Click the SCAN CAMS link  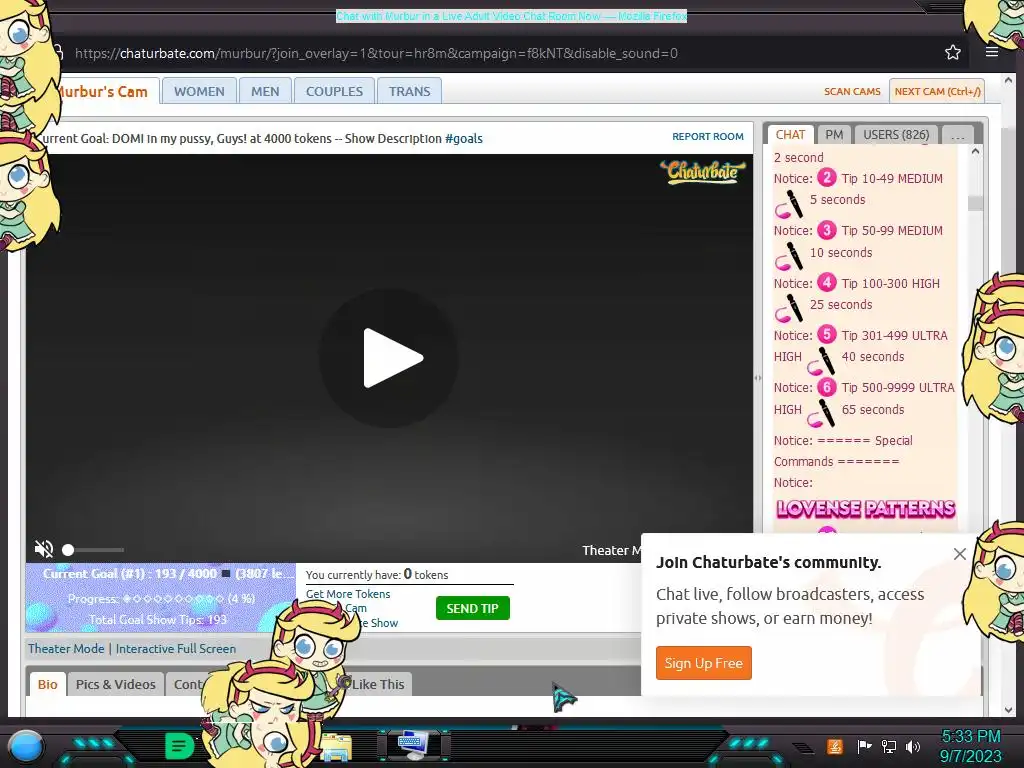(x=852, y=91)
